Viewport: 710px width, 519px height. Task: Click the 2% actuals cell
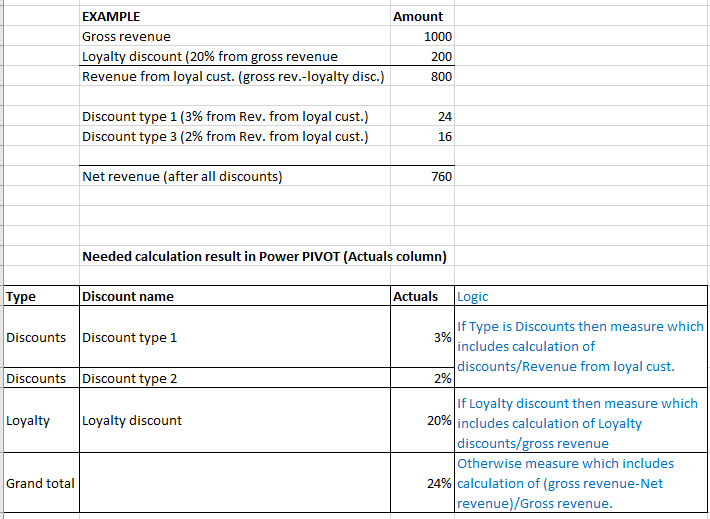coord(422,378)
